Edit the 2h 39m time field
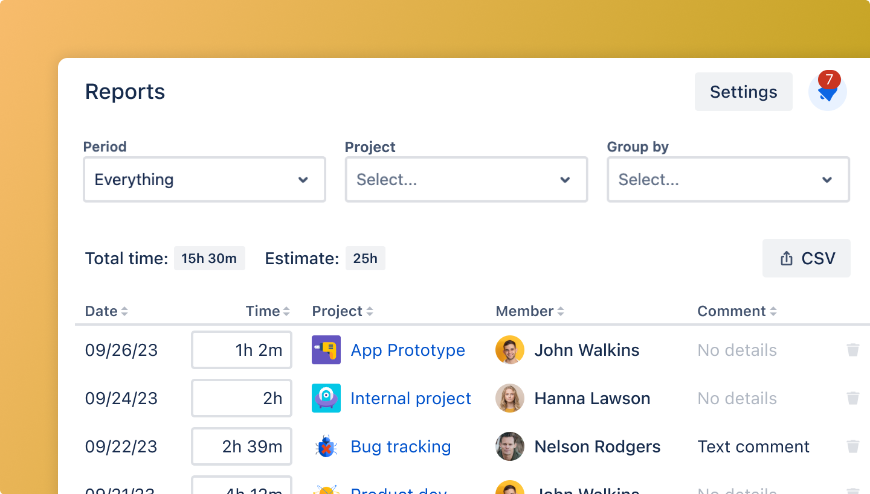The height and width of the screenshot is (494, 870). click(x=241, y=446)
